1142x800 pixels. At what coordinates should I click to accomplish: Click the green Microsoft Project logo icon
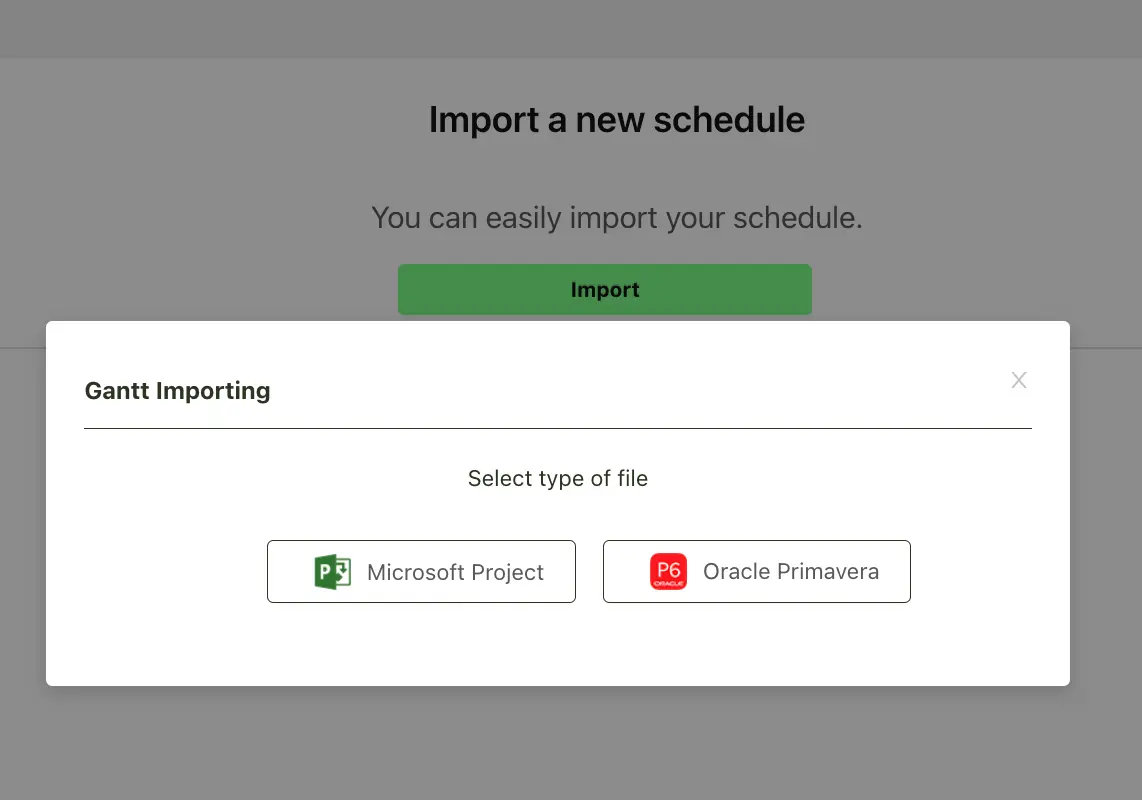pyautogui.click(x=333, y=572)
